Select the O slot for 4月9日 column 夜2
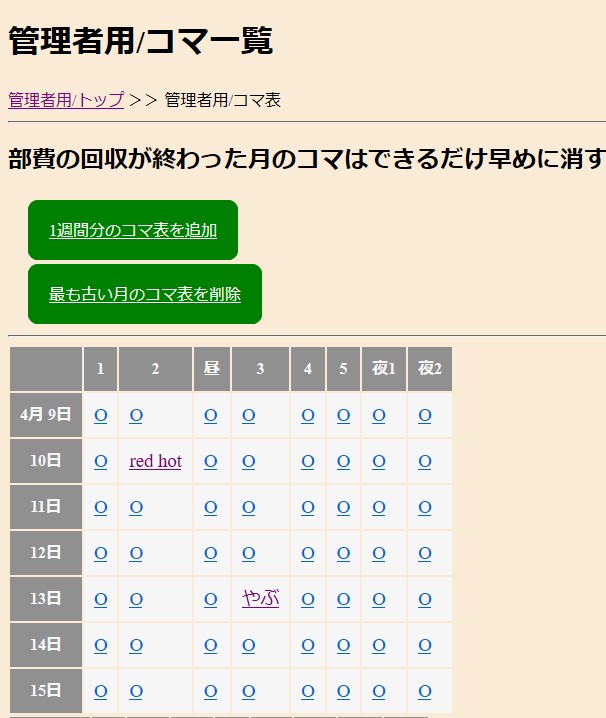The image size is (606, 718). tap(425, 415)
